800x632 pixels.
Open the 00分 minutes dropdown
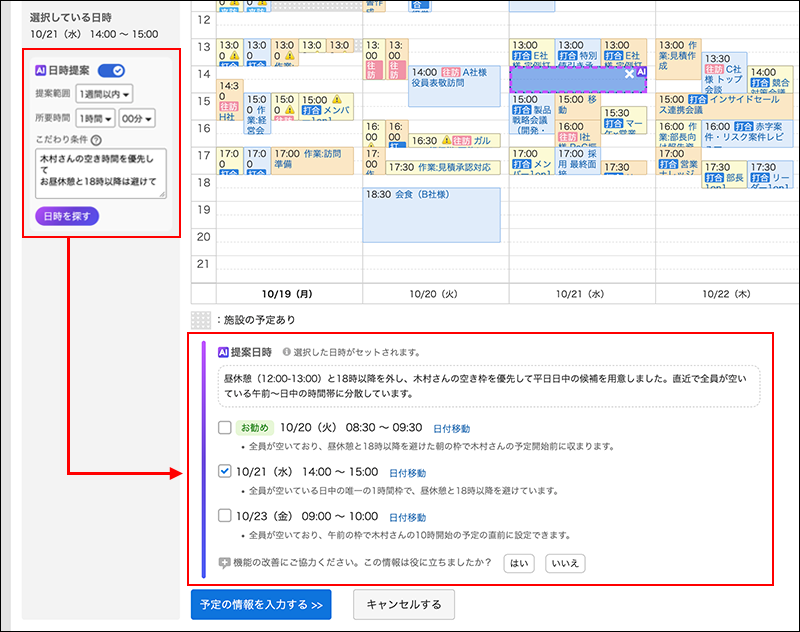(137, 118)
